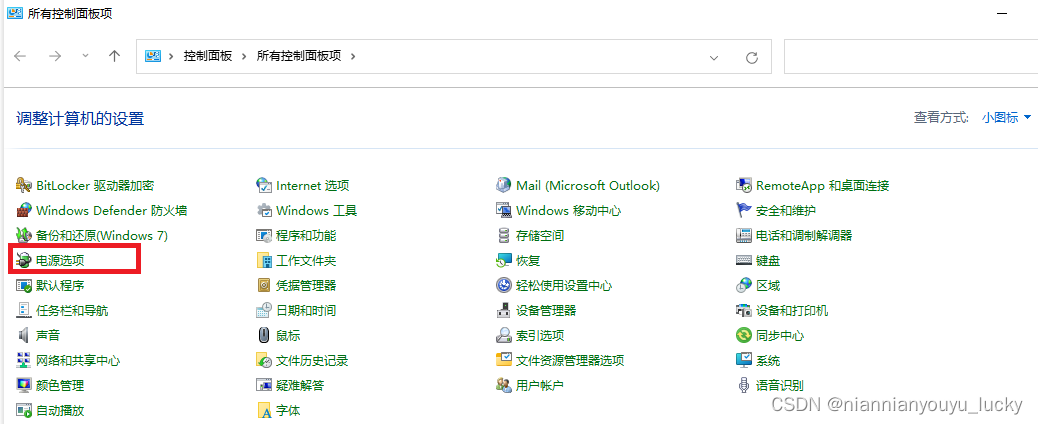The image size is (1038, 424).
Task: Expand chevron between 控制面板 and 所有控制面板项
Action: pos(244,56)
